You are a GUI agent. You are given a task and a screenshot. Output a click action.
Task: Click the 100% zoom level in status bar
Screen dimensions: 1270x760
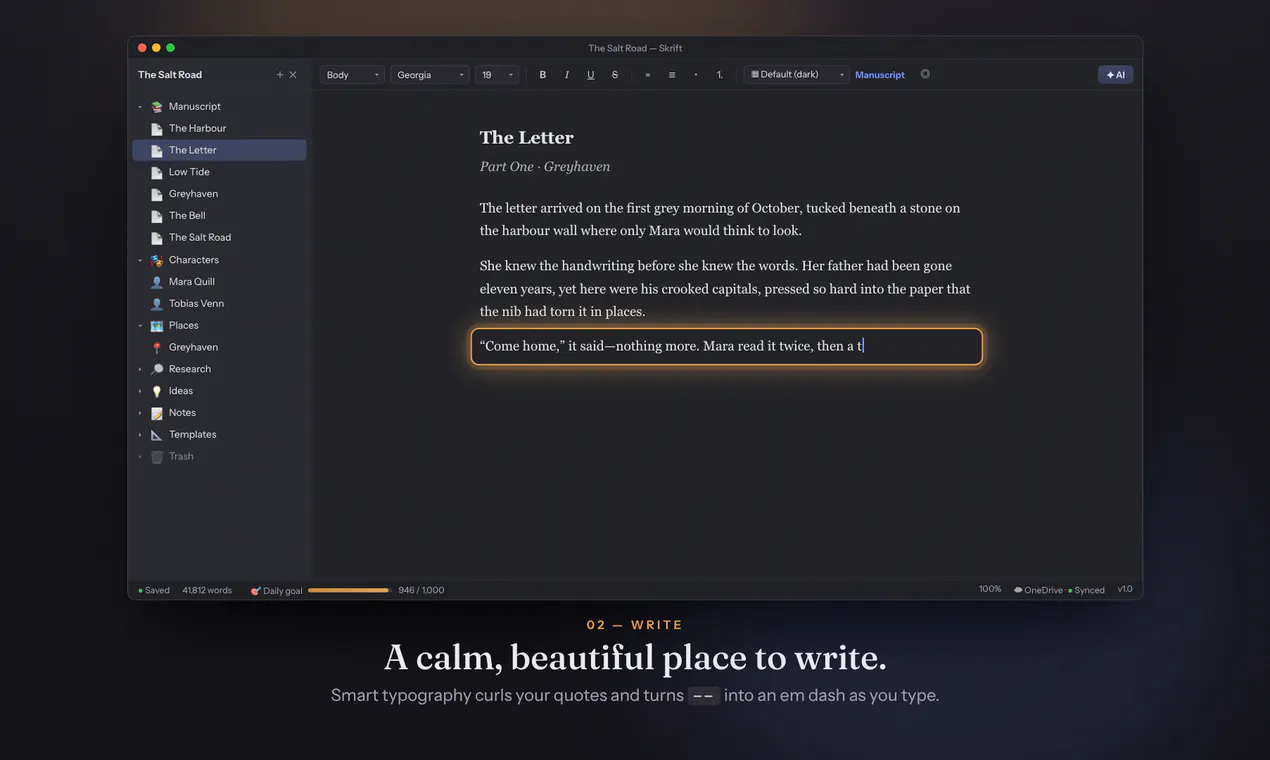[x=990, y=590]
